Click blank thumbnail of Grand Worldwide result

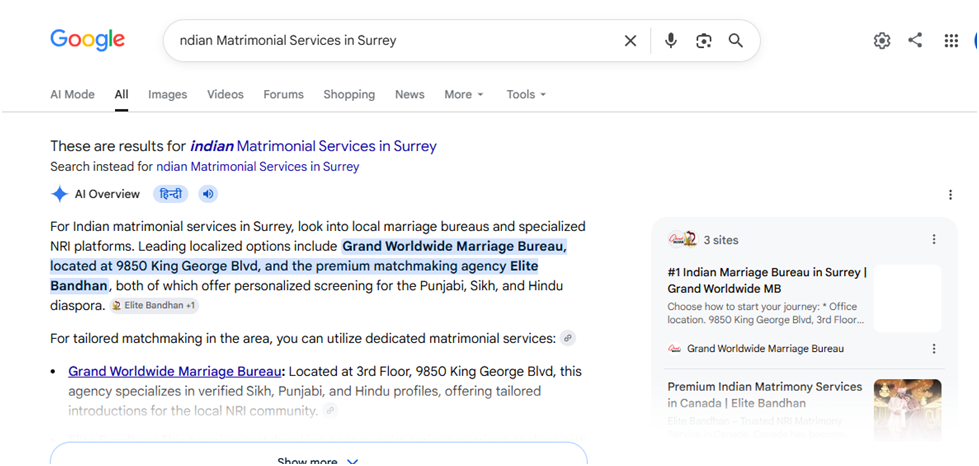coord(907,299)
